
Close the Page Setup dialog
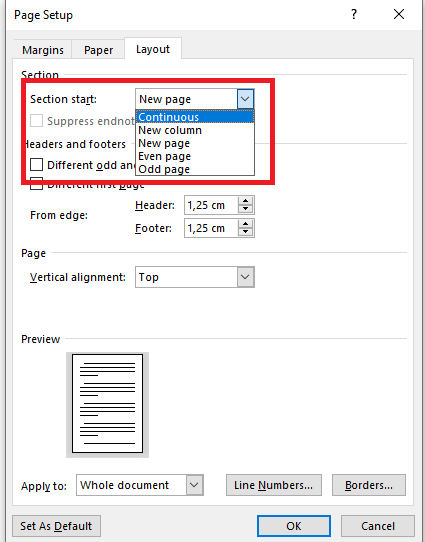pyautogui.click(x=399, y=15)
